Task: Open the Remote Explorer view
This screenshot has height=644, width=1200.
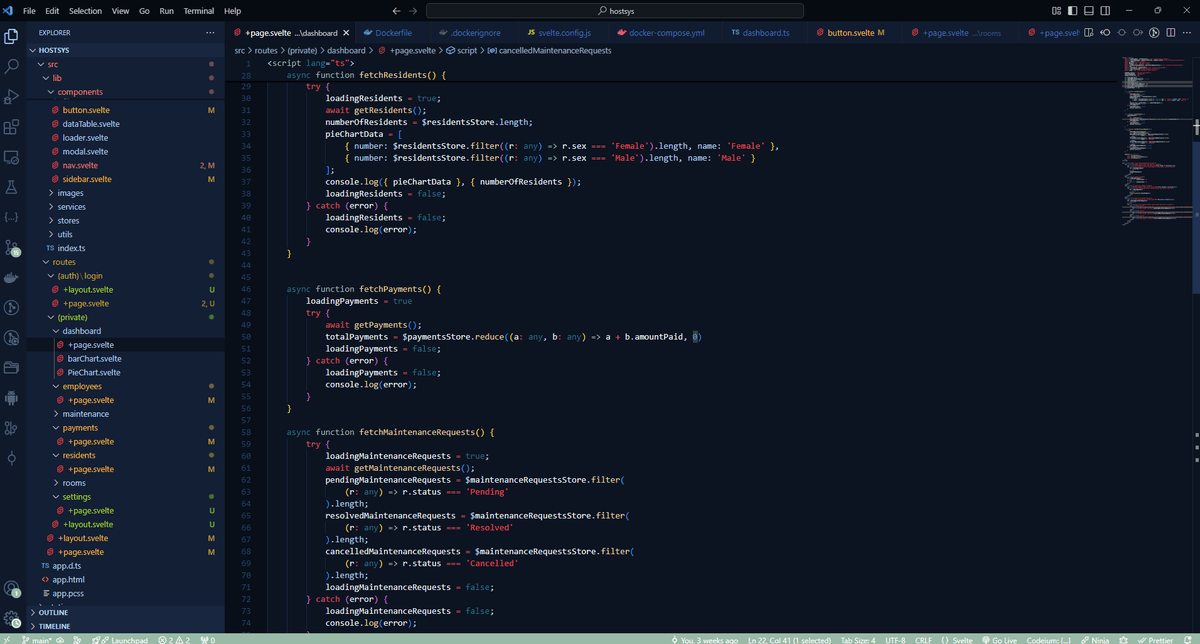Action: tap(12, 157)
